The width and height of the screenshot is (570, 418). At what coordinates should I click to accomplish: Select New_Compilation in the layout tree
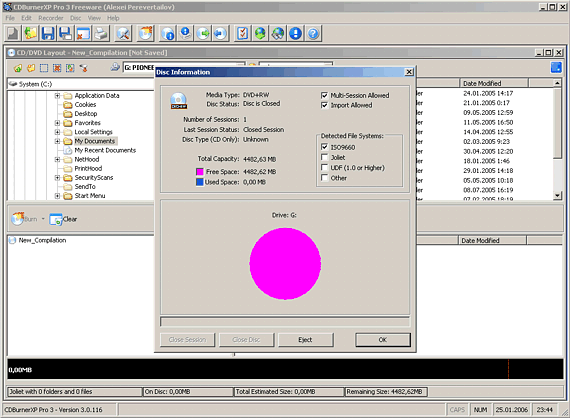click(x=42, y=240)
